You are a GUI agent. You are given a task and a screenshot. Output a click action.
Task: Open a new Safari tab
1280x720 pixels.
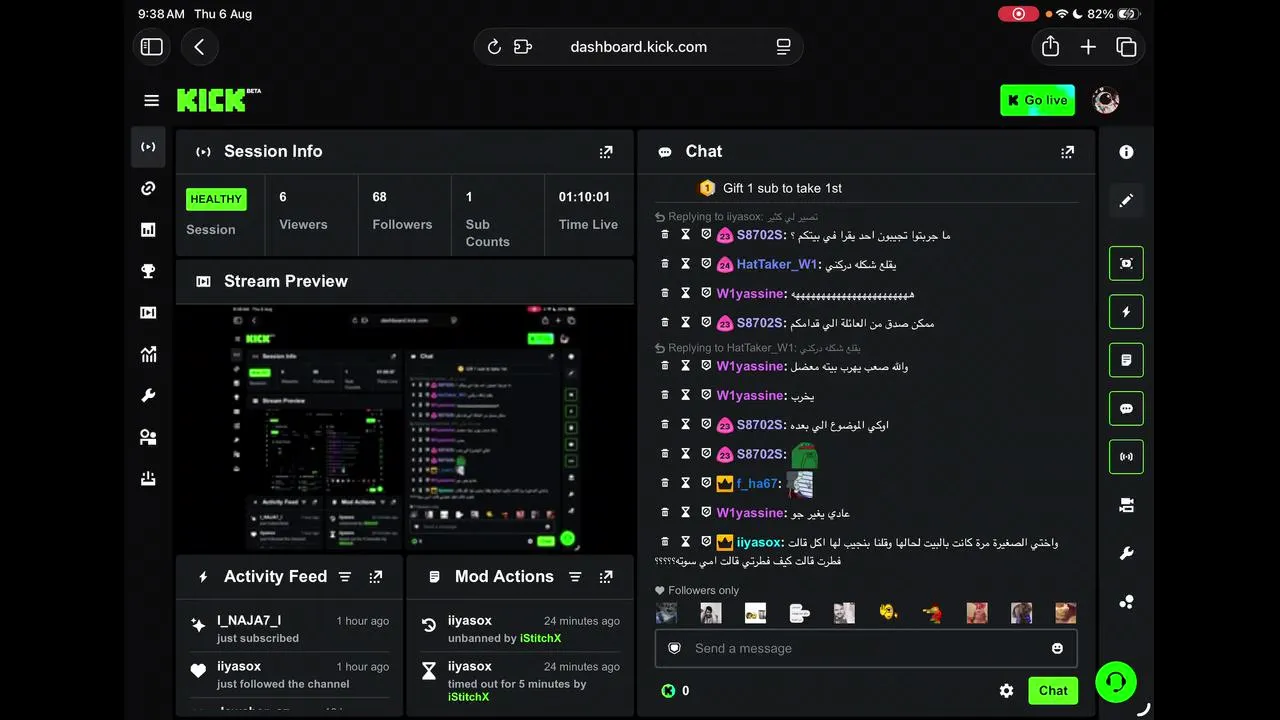[x=1088, y=47]
